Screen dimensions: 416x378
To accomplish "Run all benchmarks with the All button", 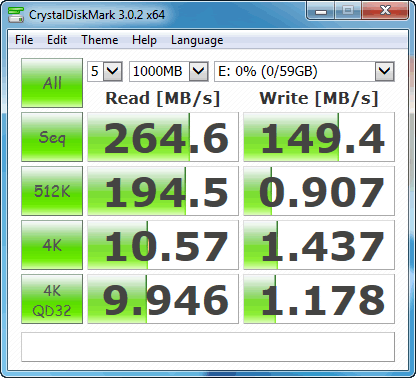I will [52, 83].
